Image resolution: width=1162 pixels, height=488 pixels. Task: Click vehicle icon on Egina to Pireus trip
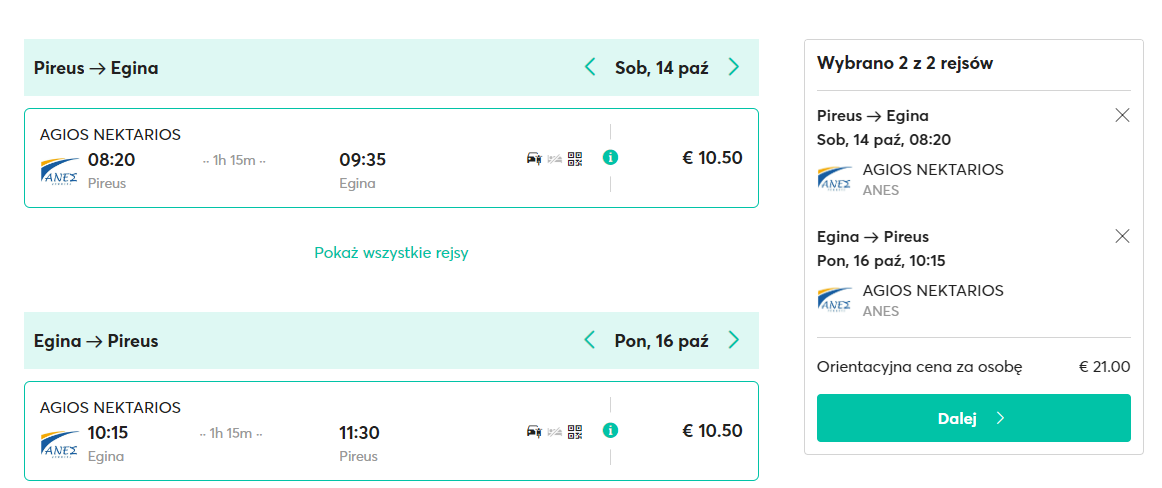pos(534,431)
